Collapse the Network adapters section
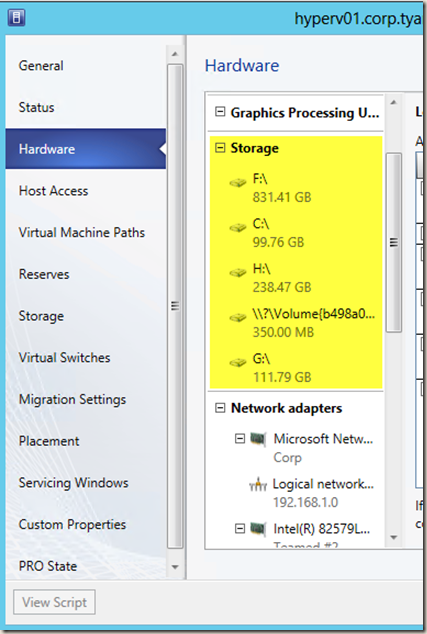Screen dimensions: 427x634 click(220, 408)
